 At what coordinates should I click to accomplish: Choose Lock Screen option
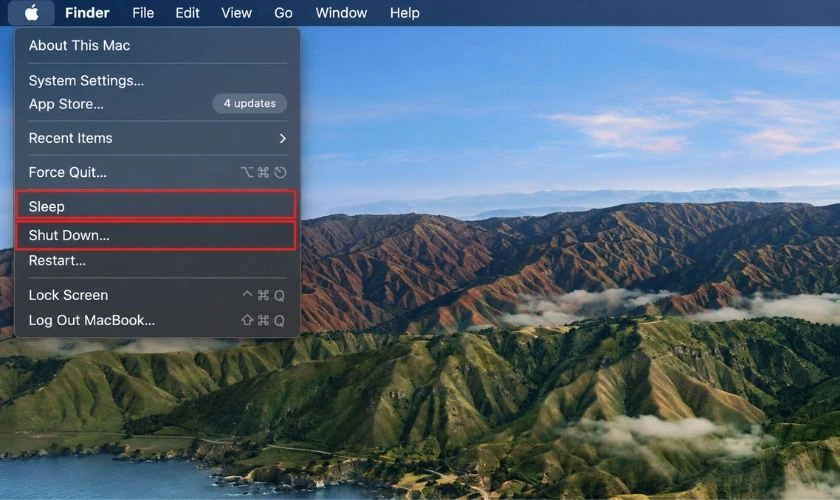[156, 295]
